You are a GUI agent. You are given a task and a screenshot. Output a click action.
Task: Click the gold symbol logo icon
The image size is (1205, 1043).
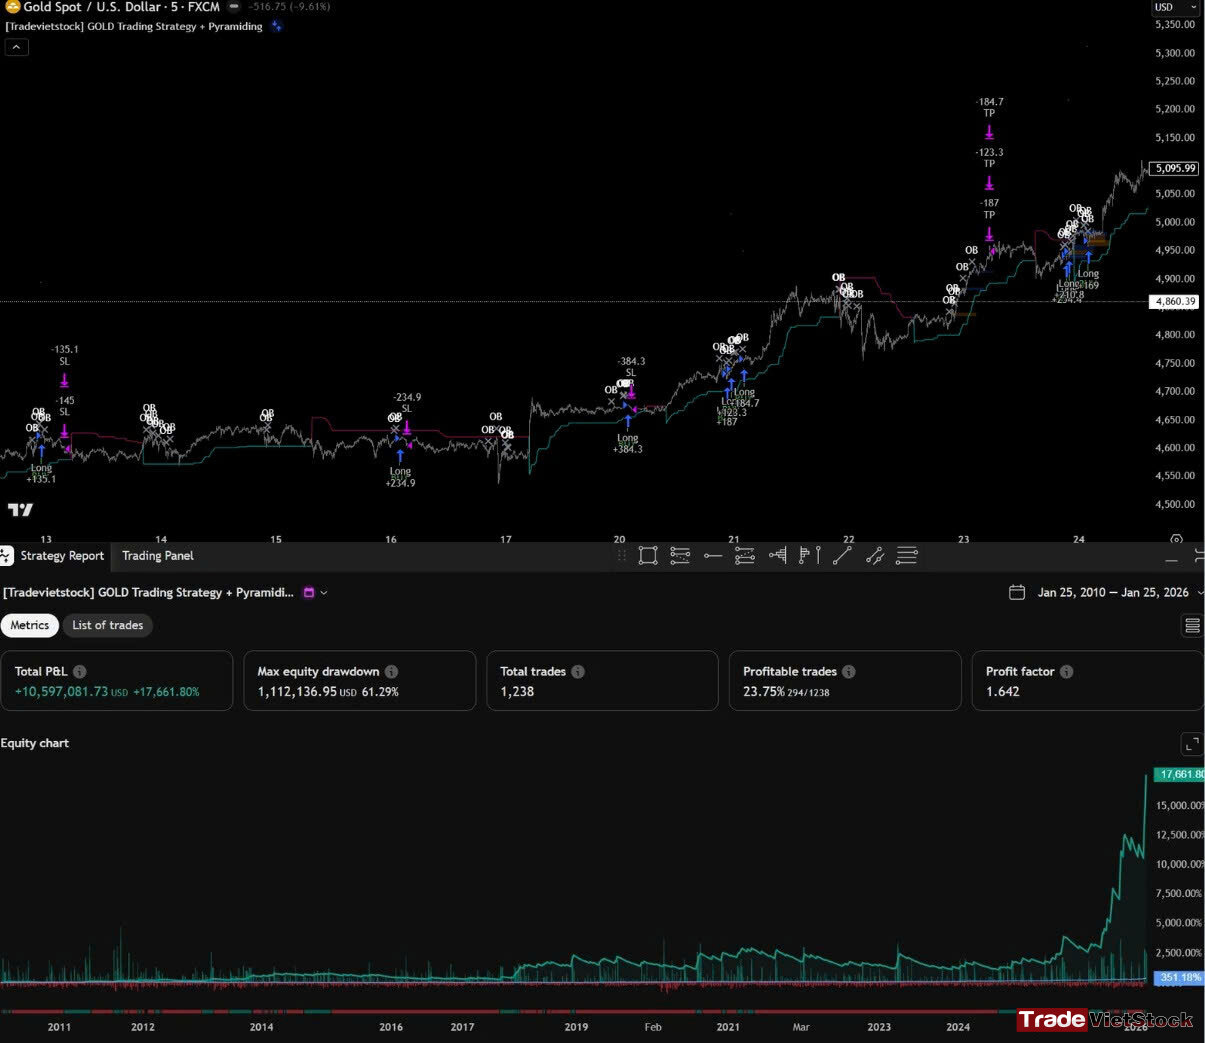coord(12,7)
